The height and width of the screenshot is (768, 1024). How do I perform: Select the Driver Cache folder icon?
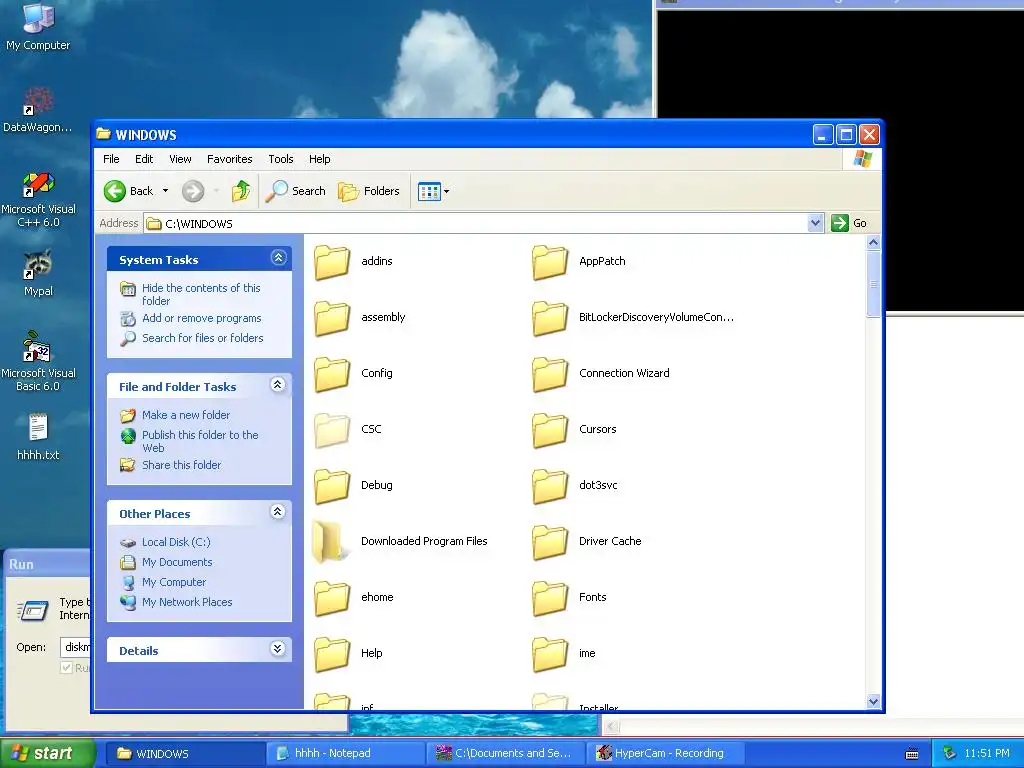click(550, 543)
